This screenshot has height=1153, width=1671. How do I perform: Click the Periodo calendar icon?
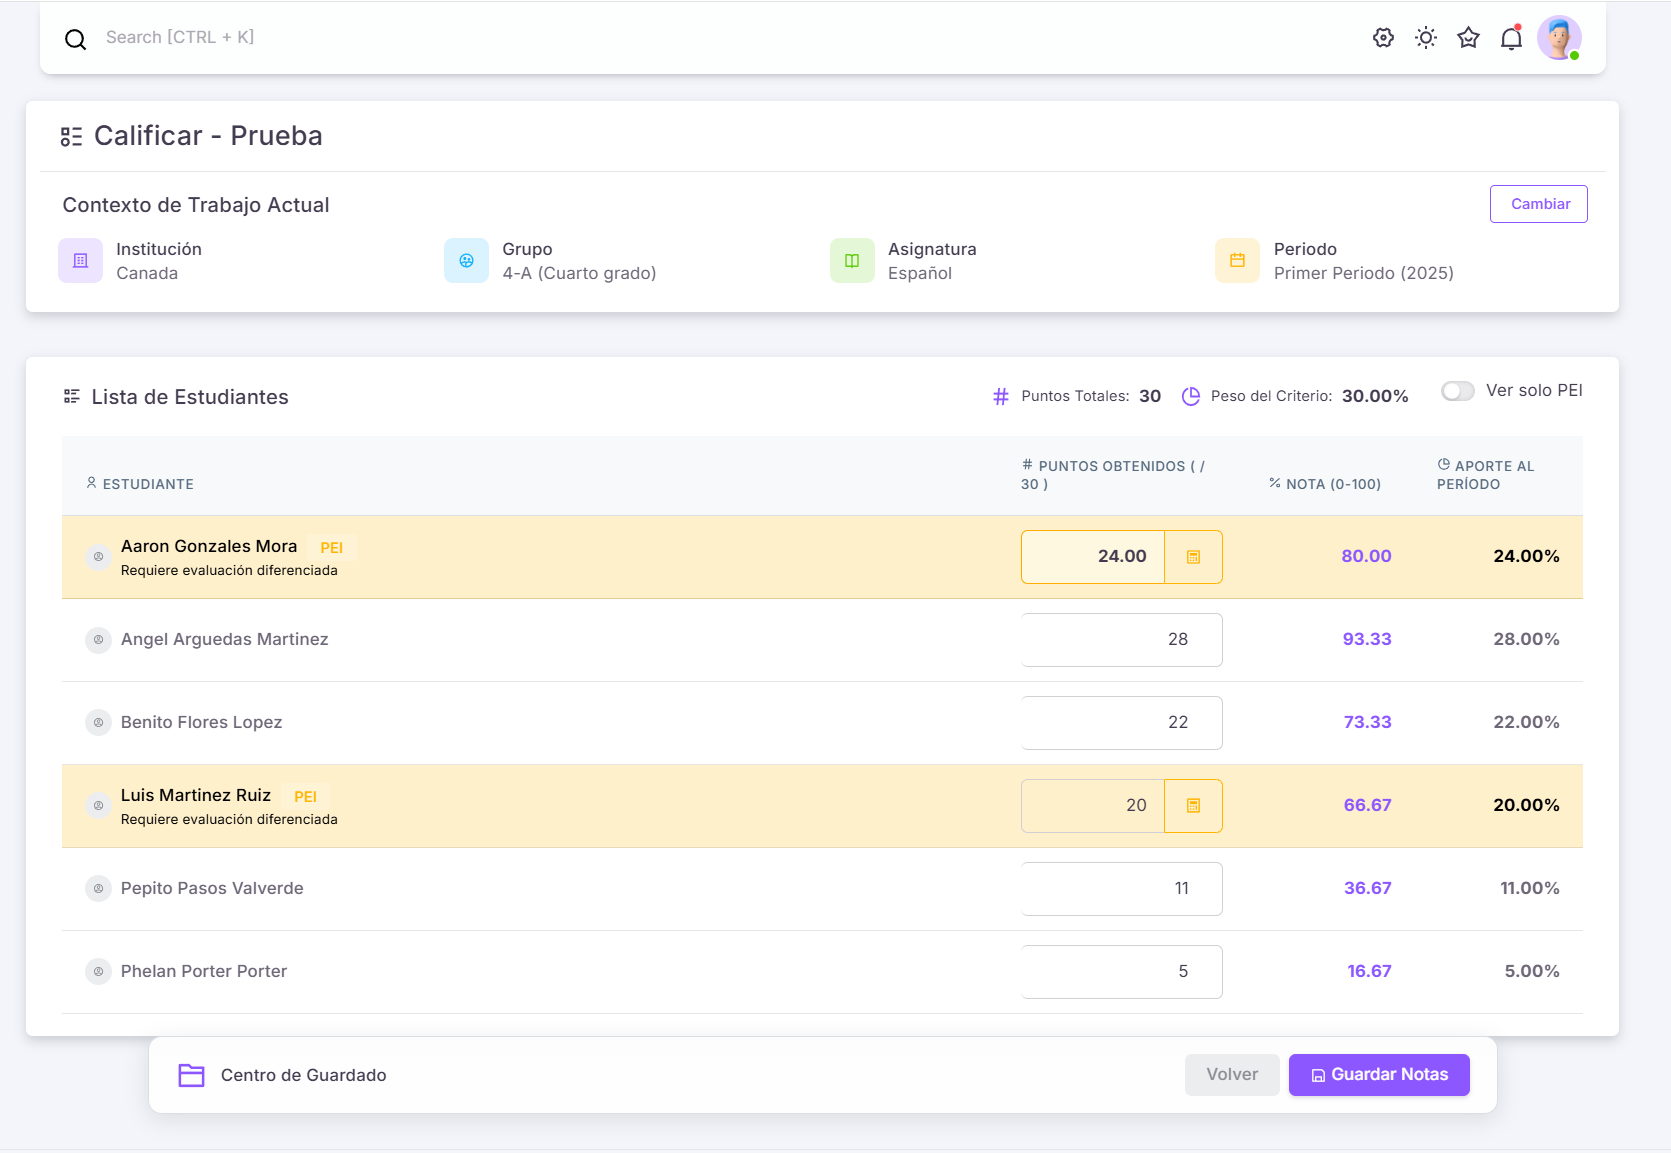[1237, 261]
